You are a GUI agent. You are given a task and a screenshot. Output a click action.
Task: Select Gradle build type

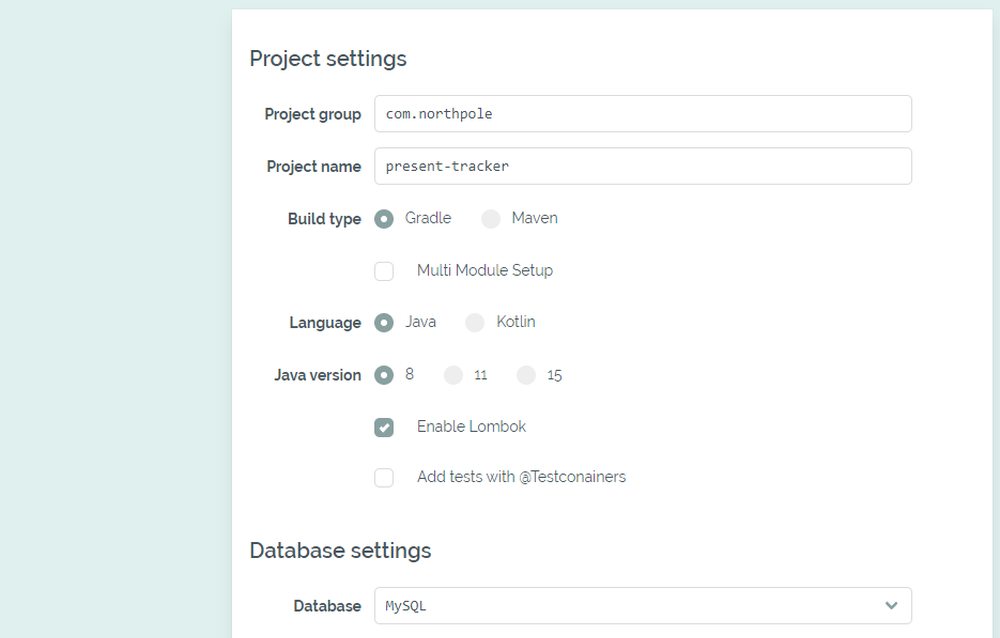tap(384, 219)
